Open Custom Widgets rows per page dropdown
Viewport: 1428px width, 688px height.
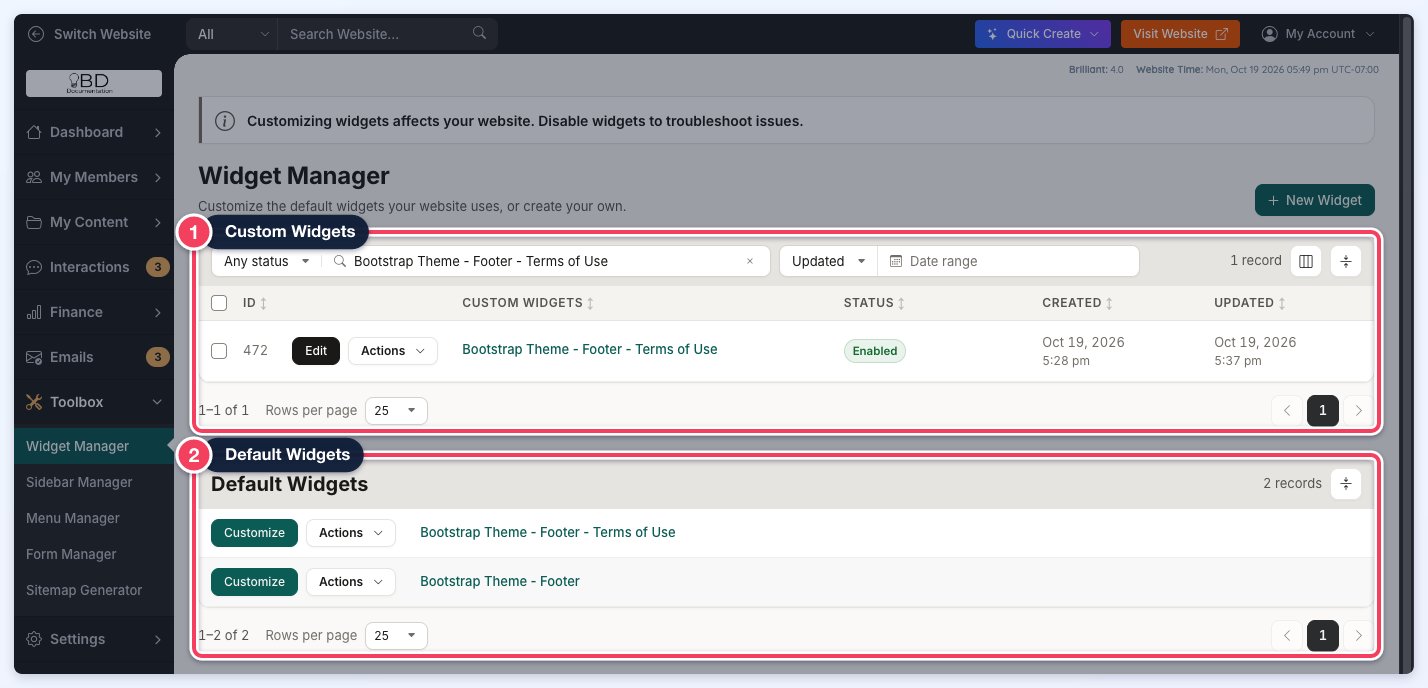[396, 411]
